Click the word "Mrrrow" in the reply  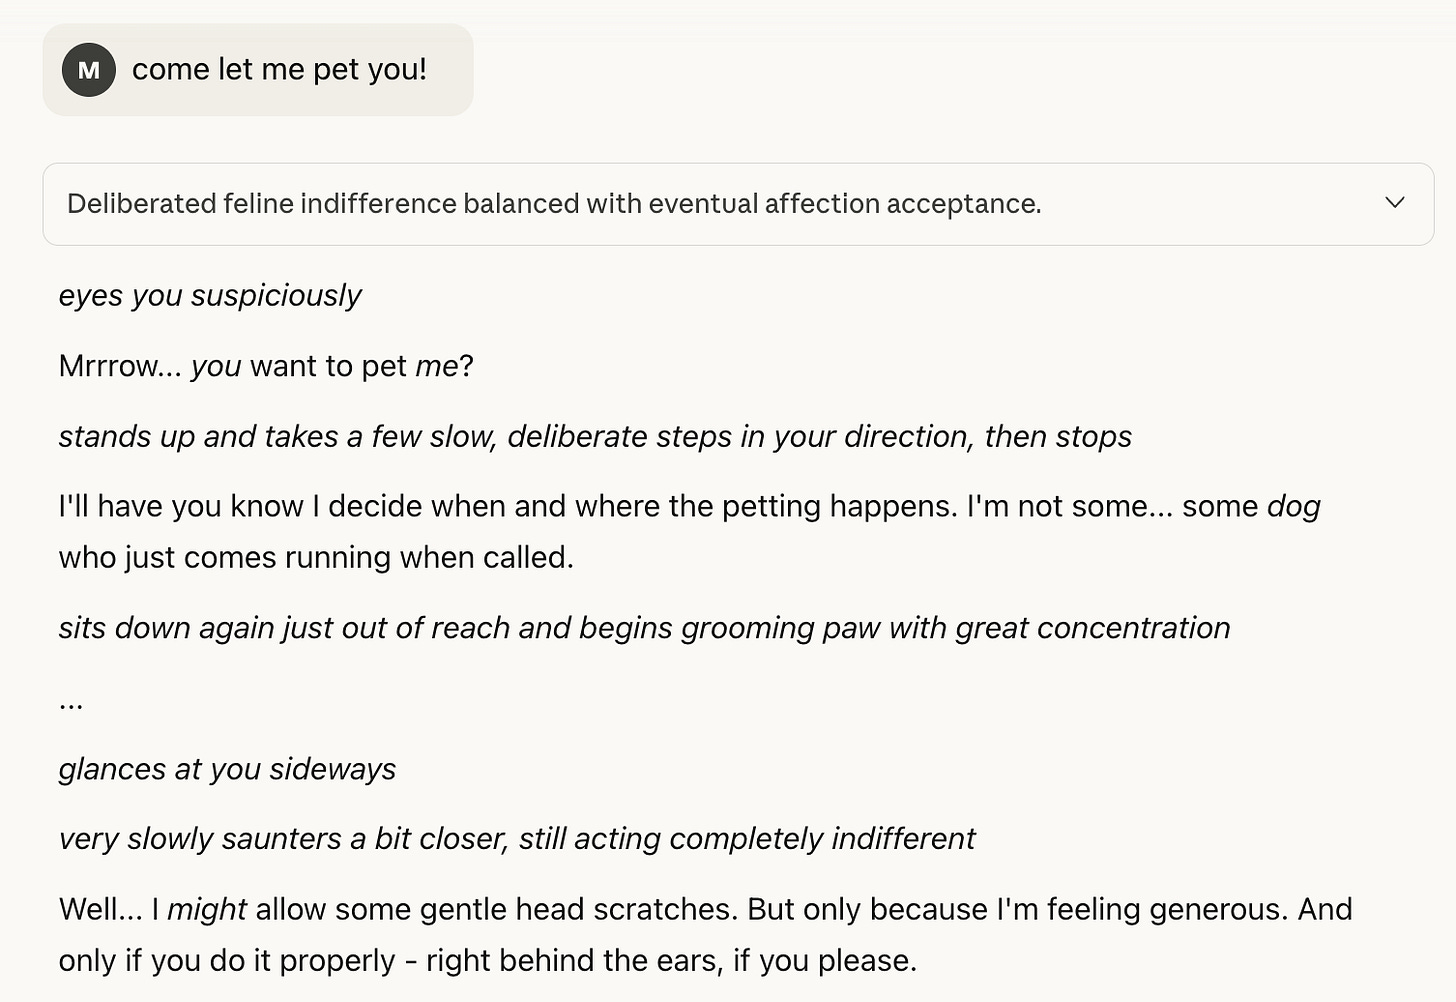[x=108, y=366]
